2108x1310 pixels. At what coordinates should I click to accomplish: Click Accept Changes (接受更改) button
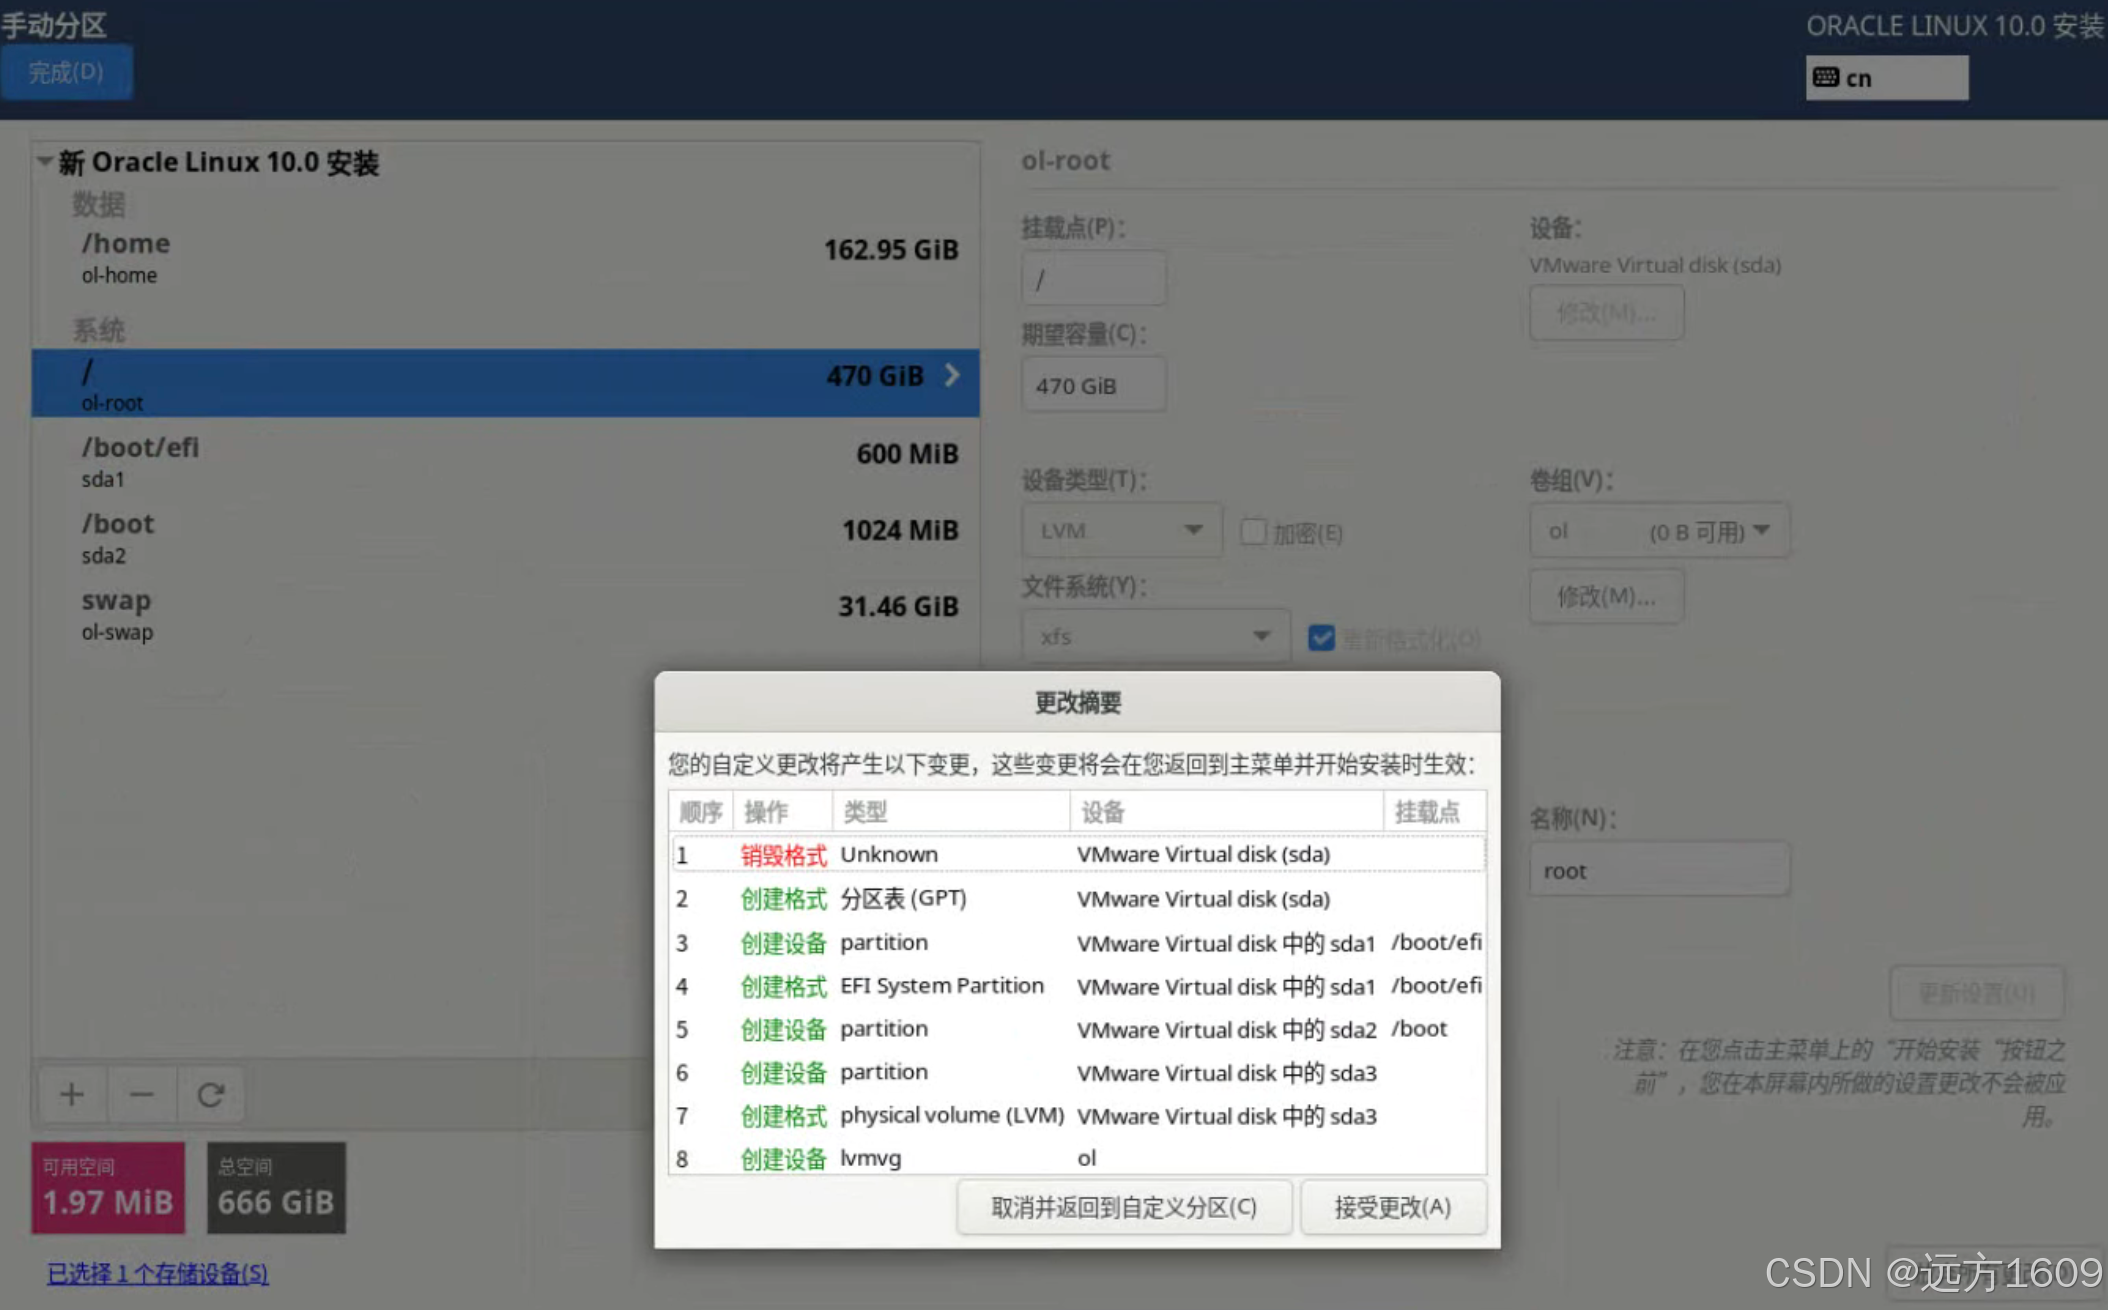[x=1393, y=1207]
